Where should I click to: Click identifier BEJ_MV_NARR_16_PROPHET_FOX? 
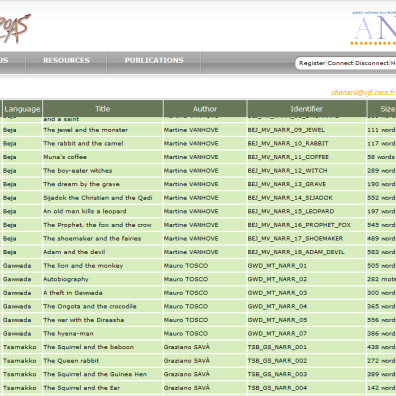coord(299,225)
